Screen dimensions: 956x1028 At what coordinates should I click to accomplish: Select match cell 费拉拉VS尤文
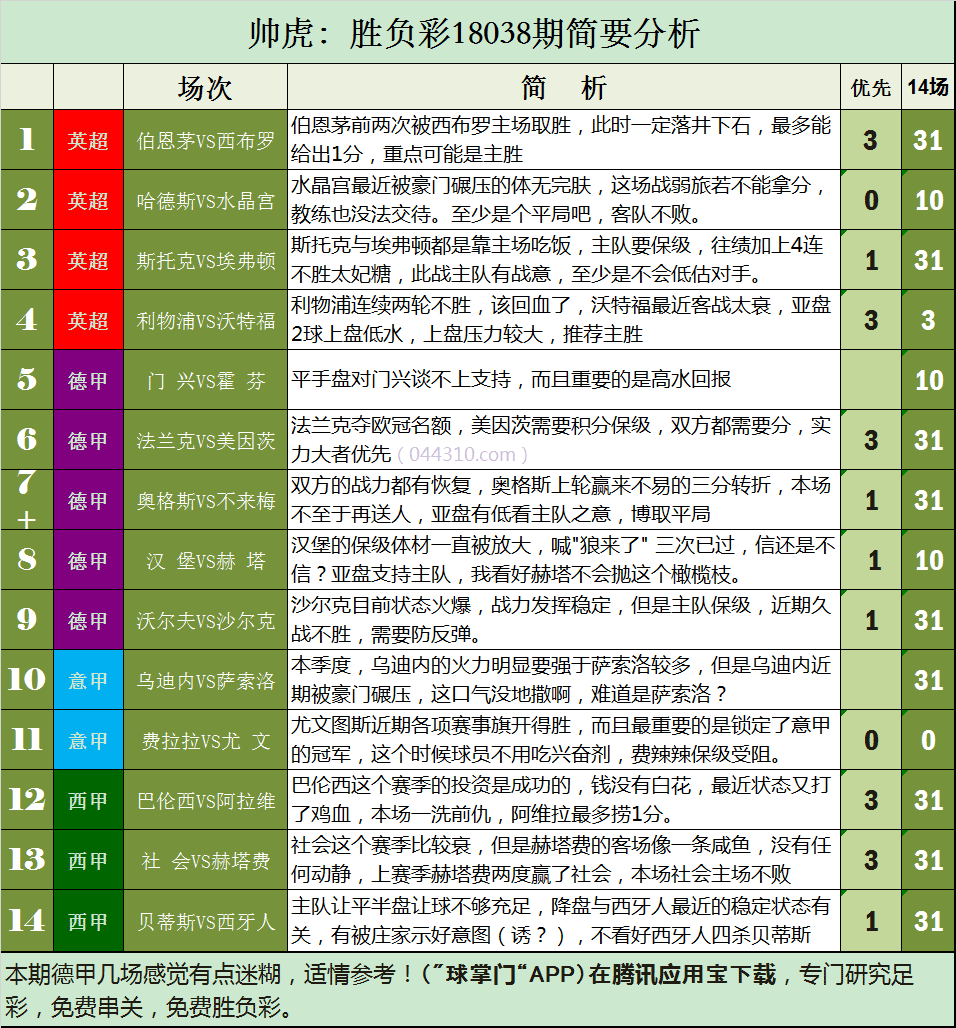pos(205,740)
